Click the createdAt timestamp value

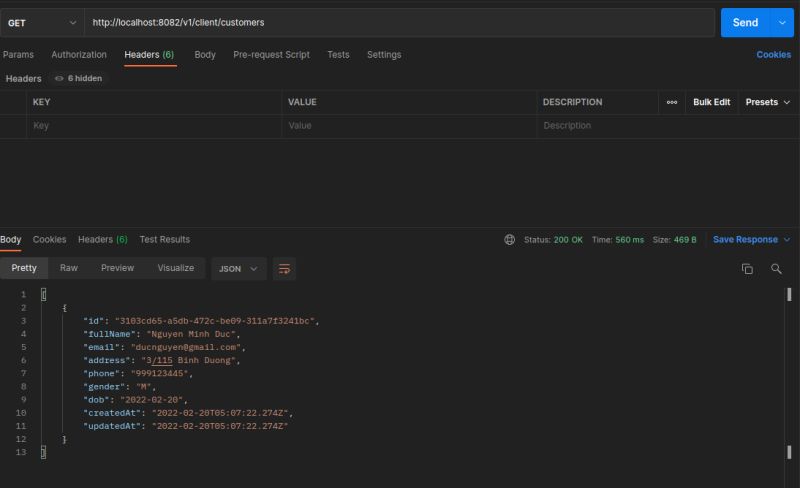[x=220, y=413]
